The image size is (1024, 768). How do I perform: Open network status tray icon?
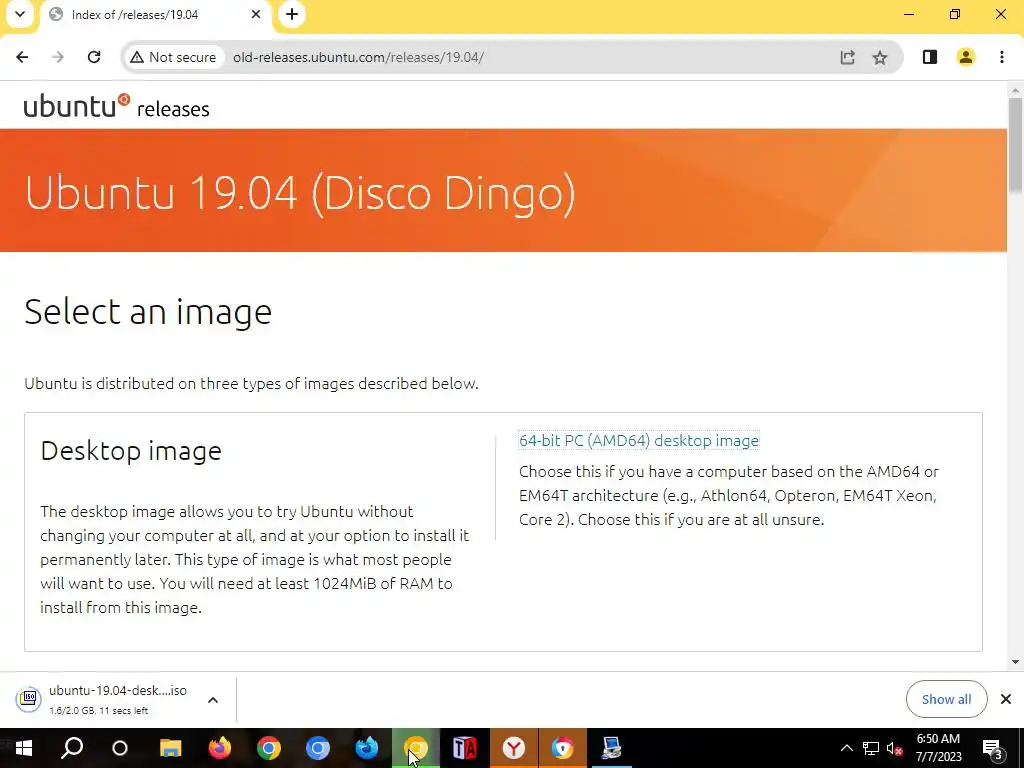[871, 748]
